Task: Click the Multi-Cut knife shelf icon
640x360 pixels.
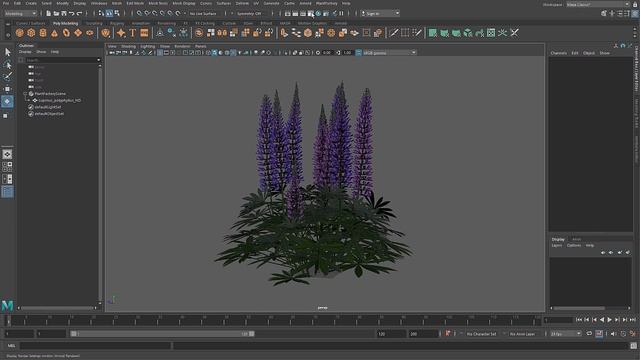Action: coord(393,33)
